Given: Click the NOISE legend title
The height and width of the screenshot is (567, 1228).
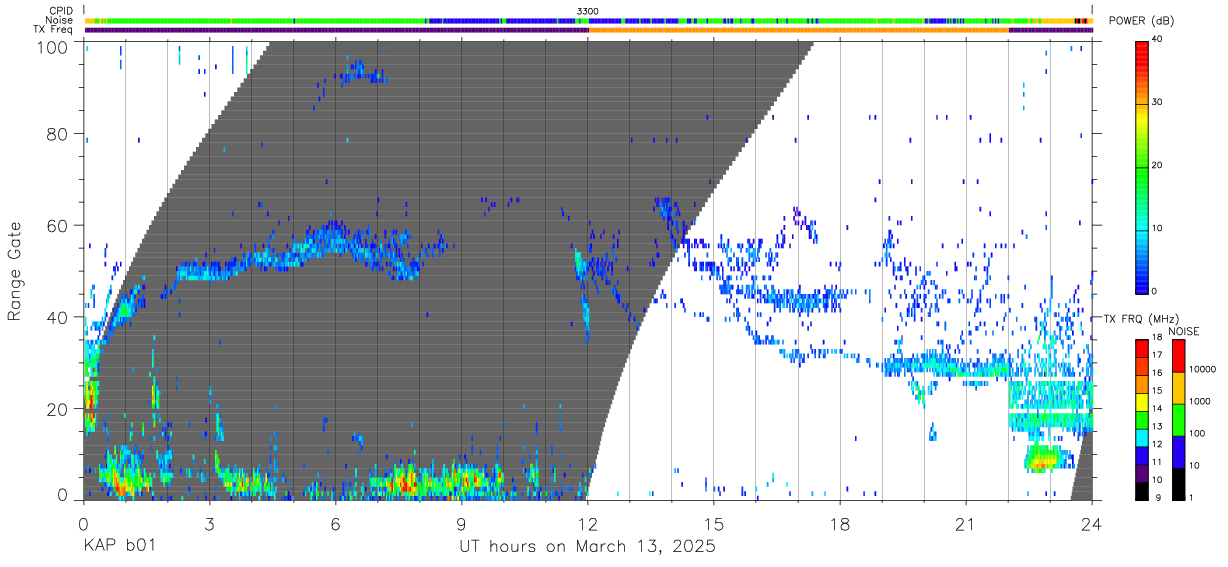Looking at the screenshot, I should coord(1185,331).
